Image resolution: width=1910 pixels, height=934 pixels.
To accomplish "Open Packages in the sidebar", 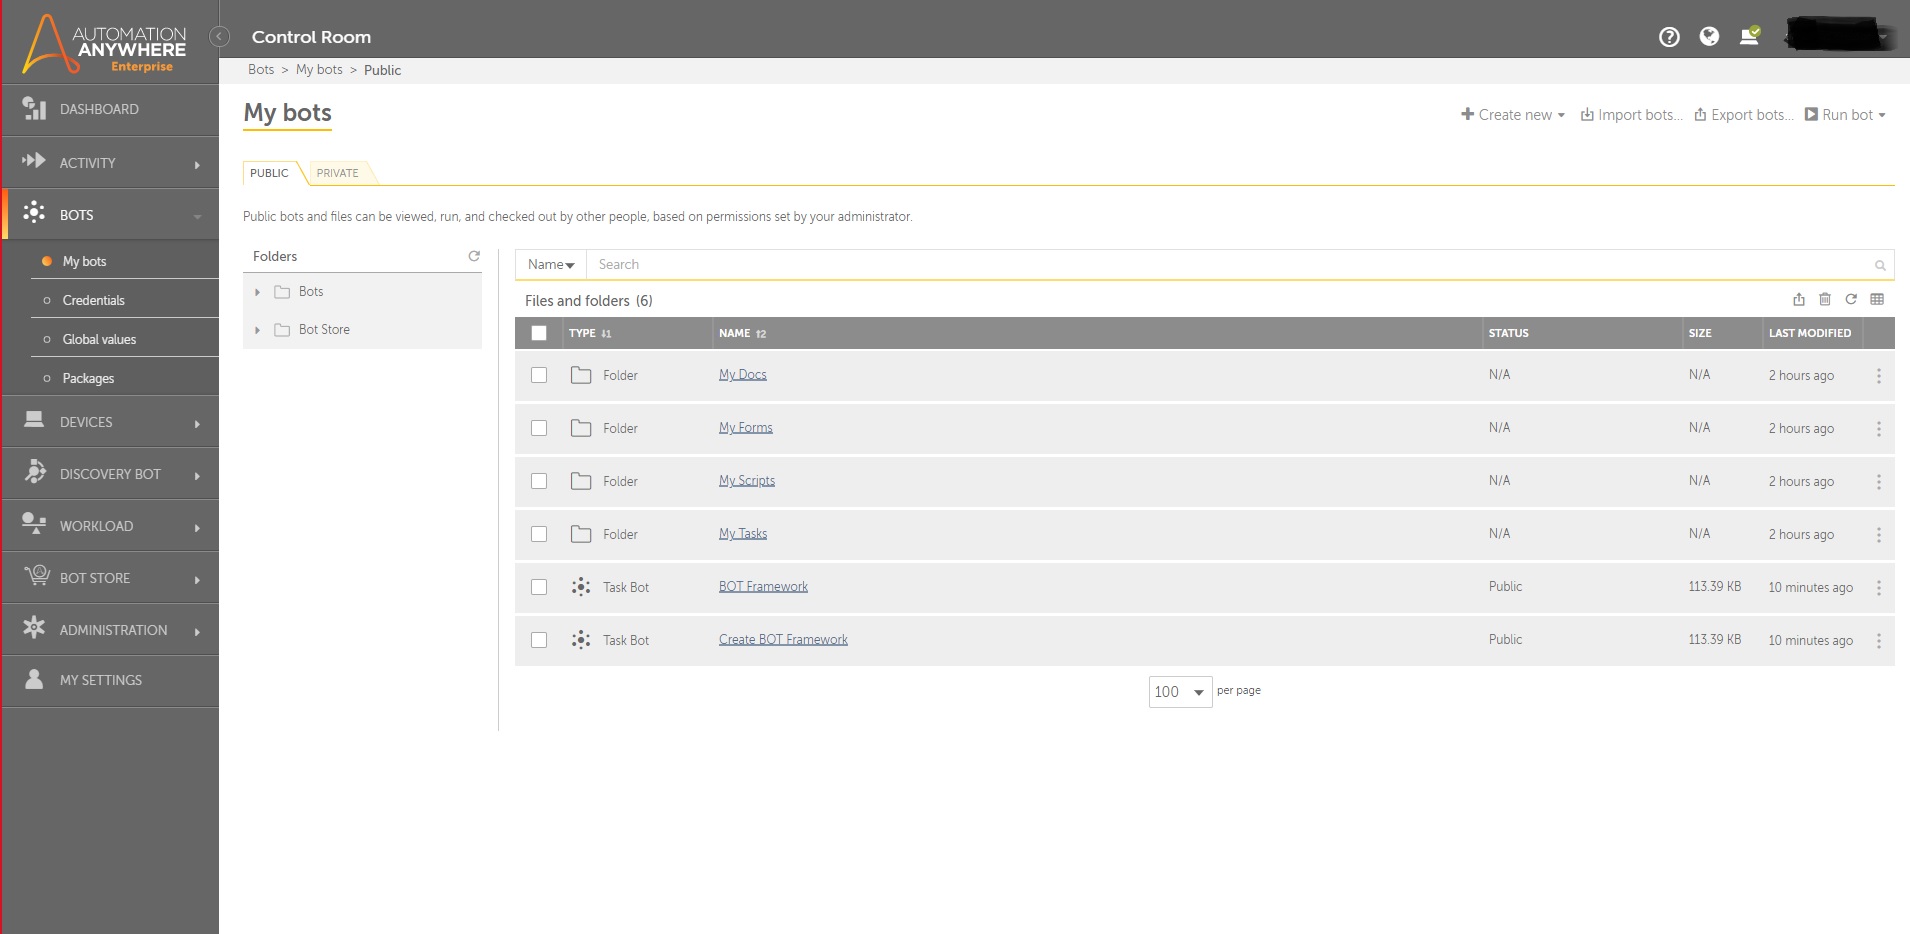I will [88, 378].
